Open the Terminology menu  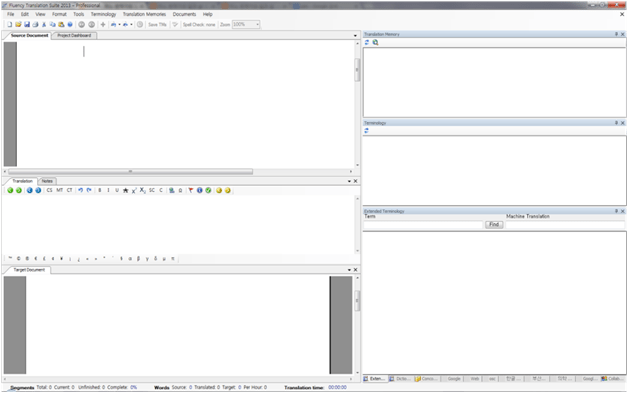(103, 14)
